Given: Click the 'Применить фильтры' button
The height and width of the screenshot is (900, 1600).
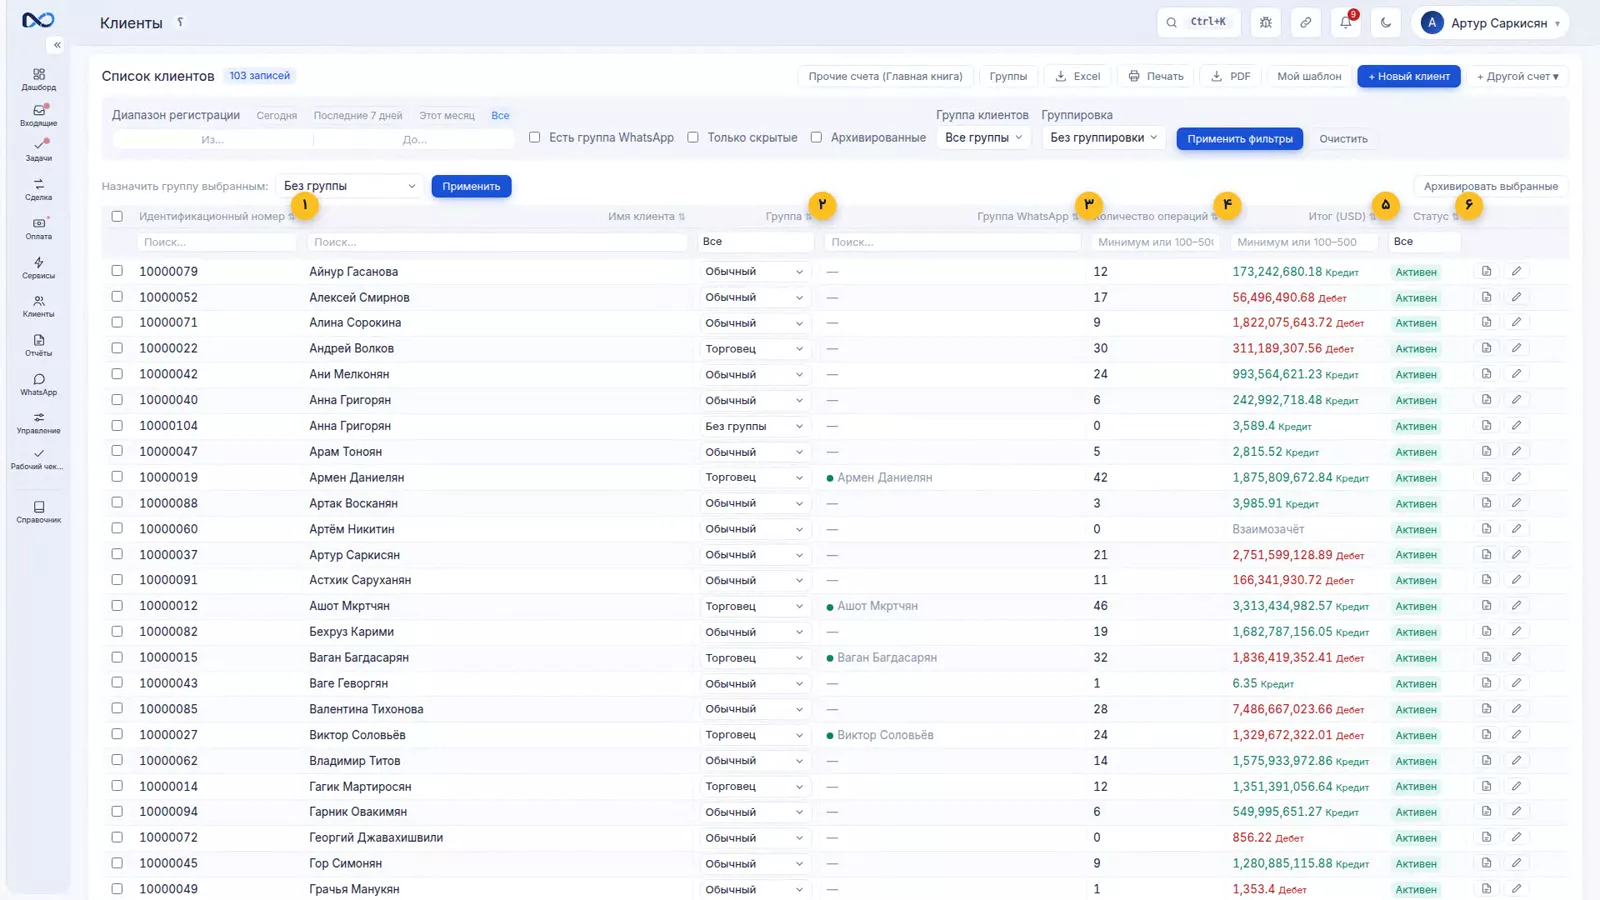Looking at the screenshot, I should 1240,139.
